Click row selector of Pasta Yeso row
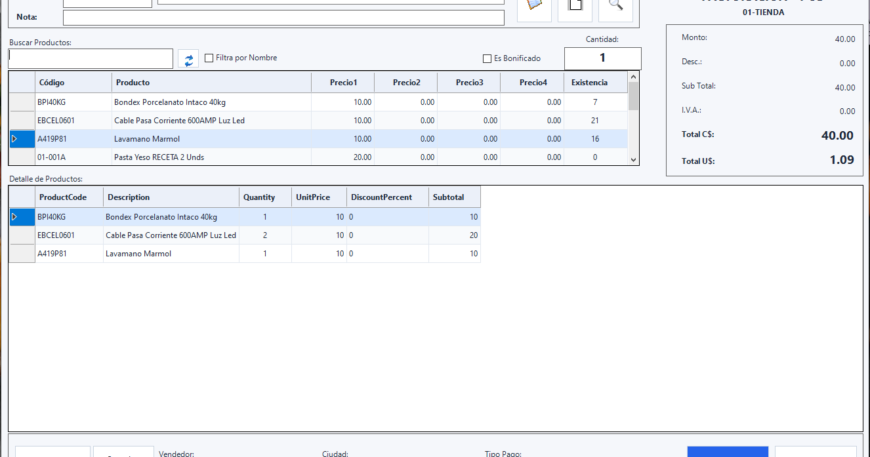 22,157
